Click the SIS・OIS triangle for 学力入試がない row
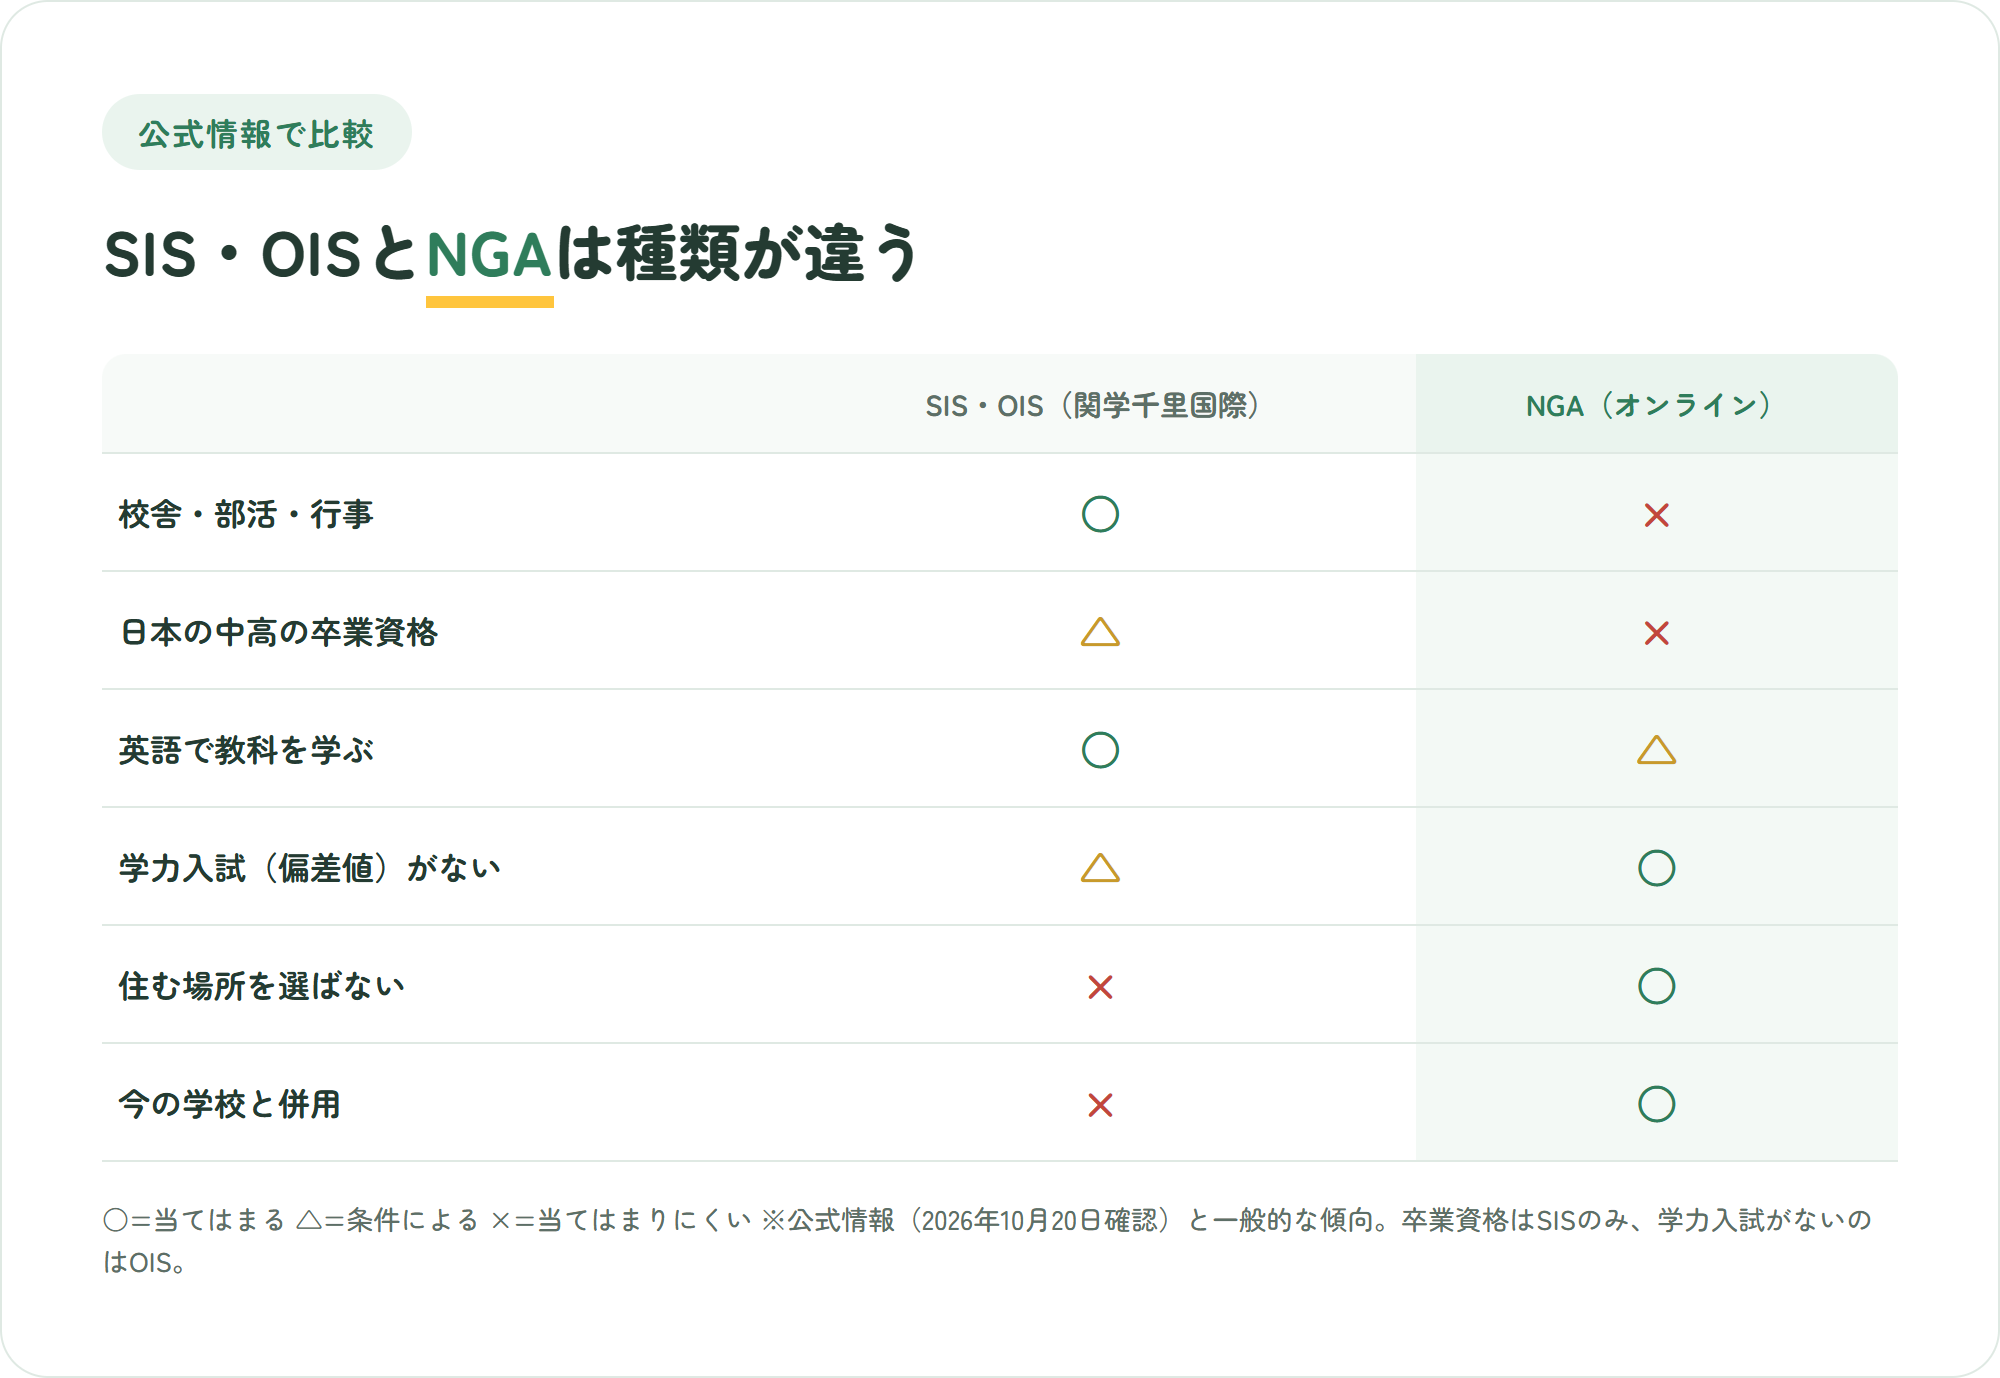 (x=1100, y=868)
